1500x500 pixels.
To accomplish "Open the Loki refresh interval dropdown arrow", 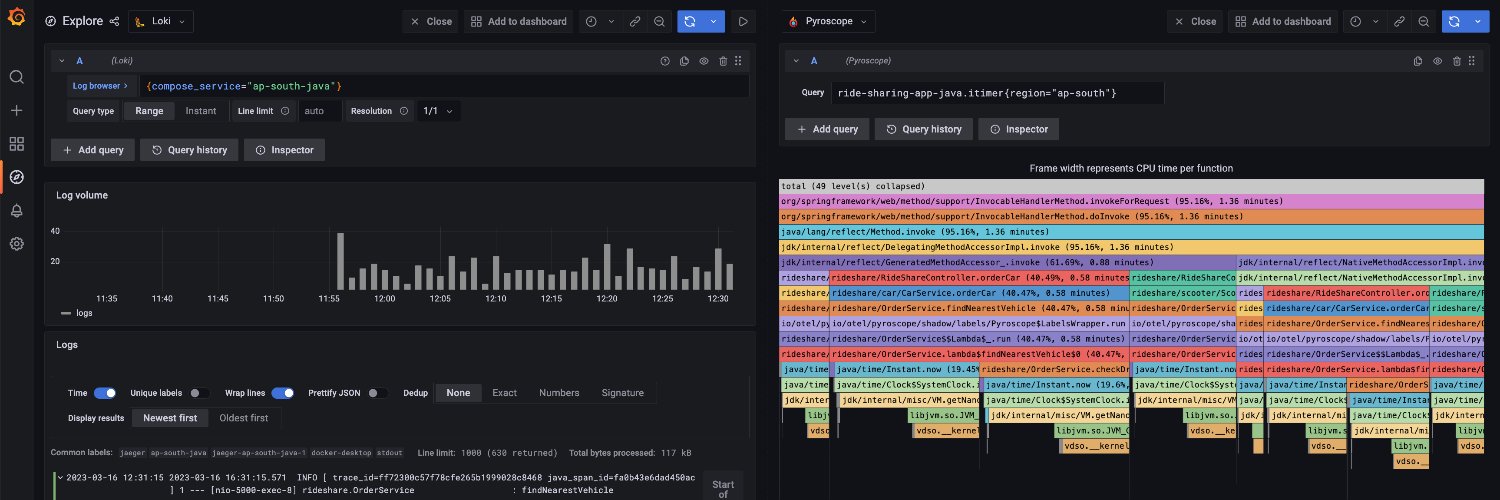I will click(712, 21).
